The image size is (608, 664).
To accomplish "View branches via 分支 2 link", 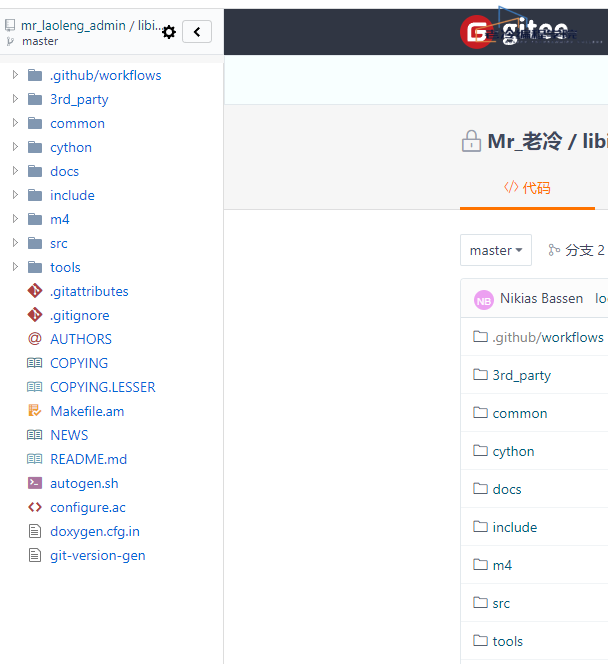I will coord(577,250).
